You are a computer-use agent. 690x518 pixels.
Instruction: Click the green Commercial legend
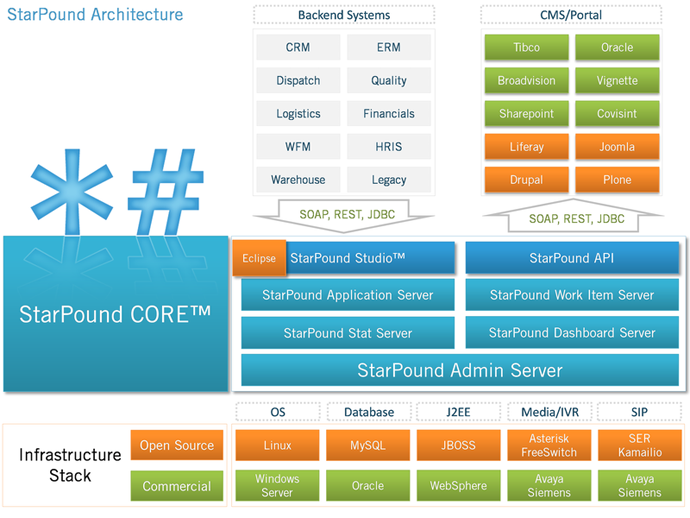click(x=177, y=486)
